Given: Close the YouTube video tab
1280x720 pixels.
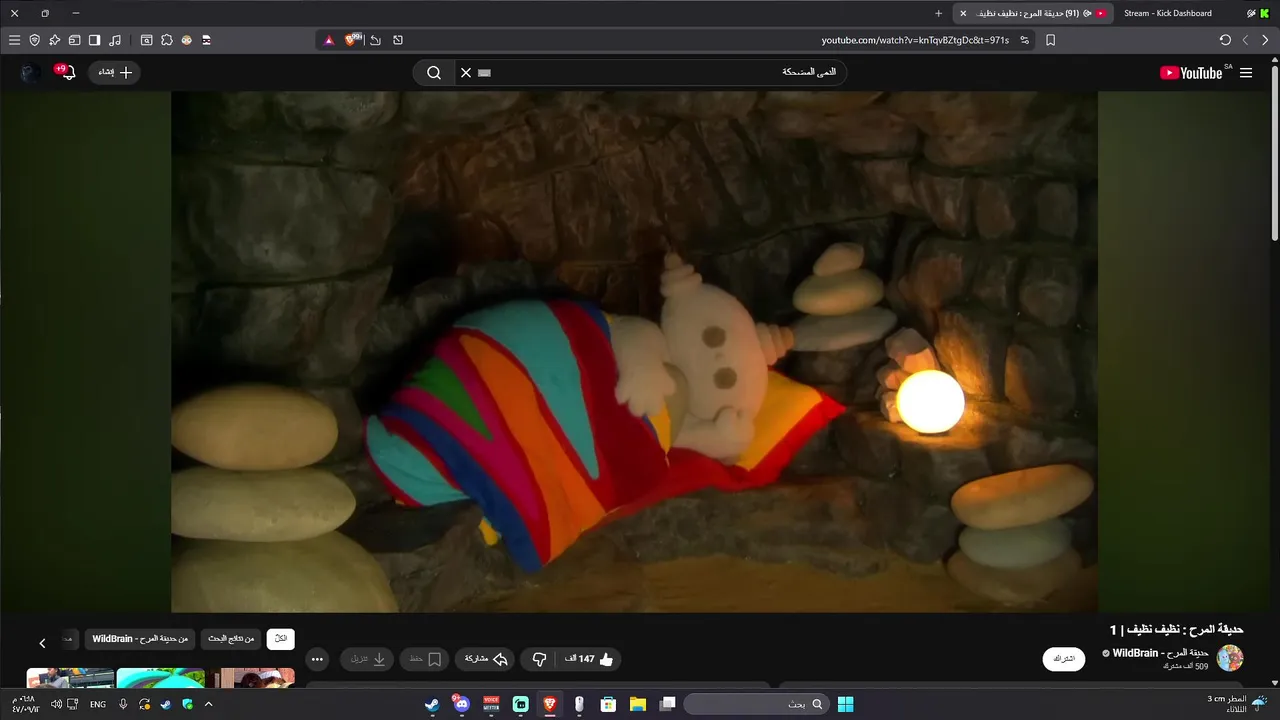Looking at the screenshot, I should click(x=963, y=13).
